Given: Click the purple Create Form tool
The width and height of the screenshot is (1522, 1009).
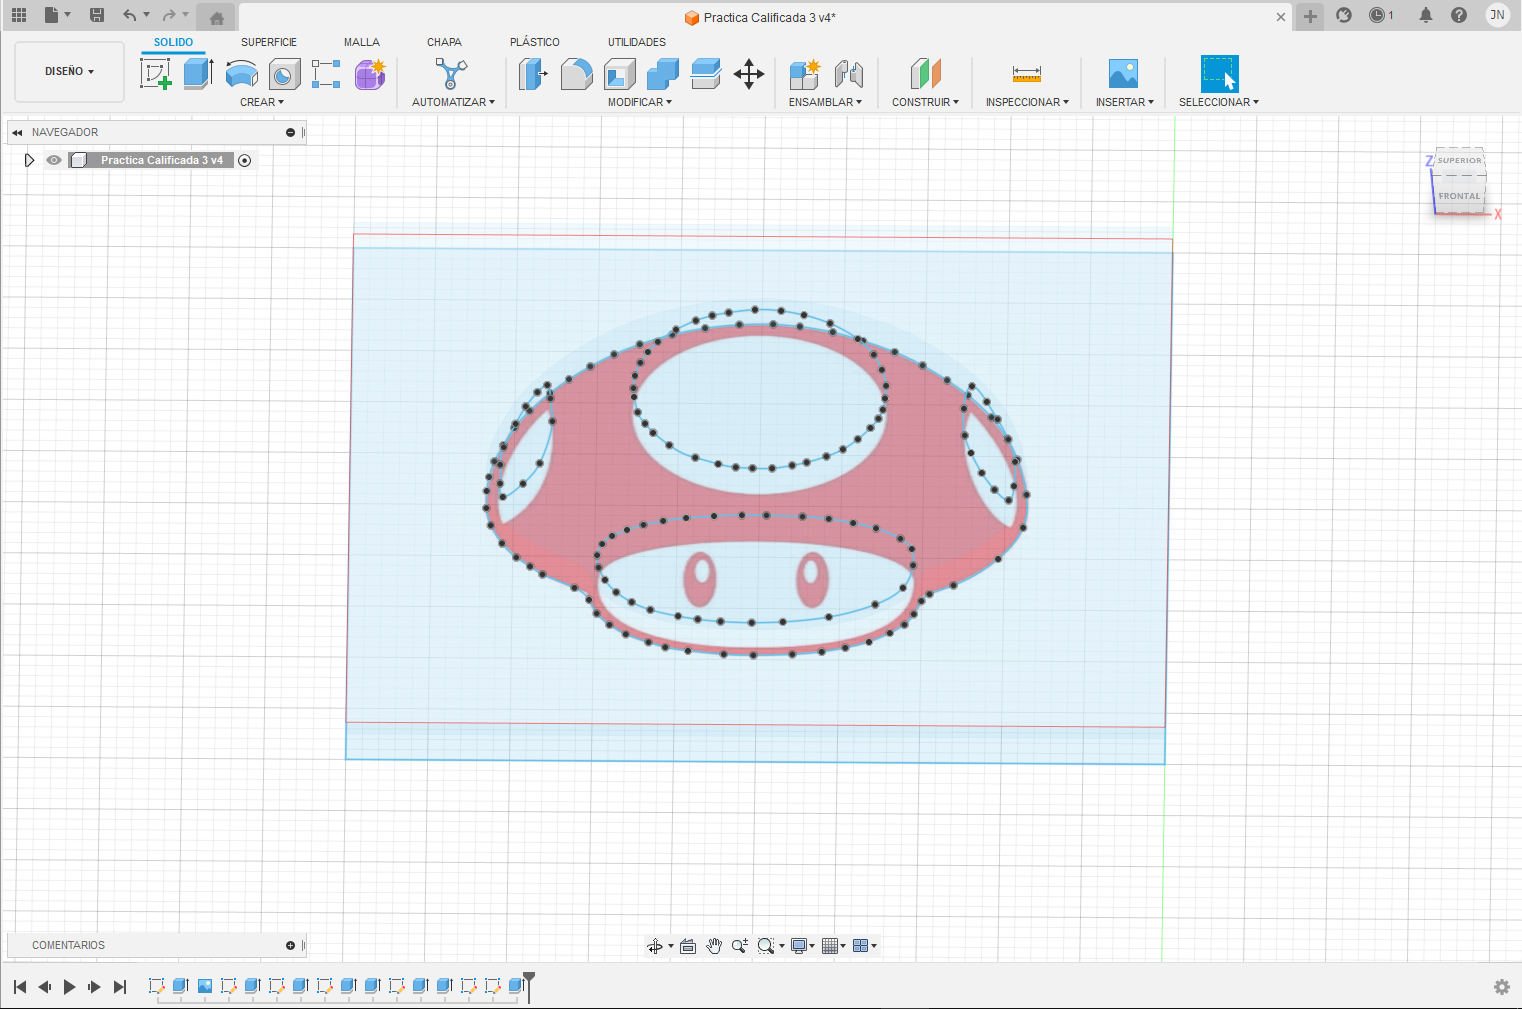Looking at the screenshot, I should click(370, 74).
